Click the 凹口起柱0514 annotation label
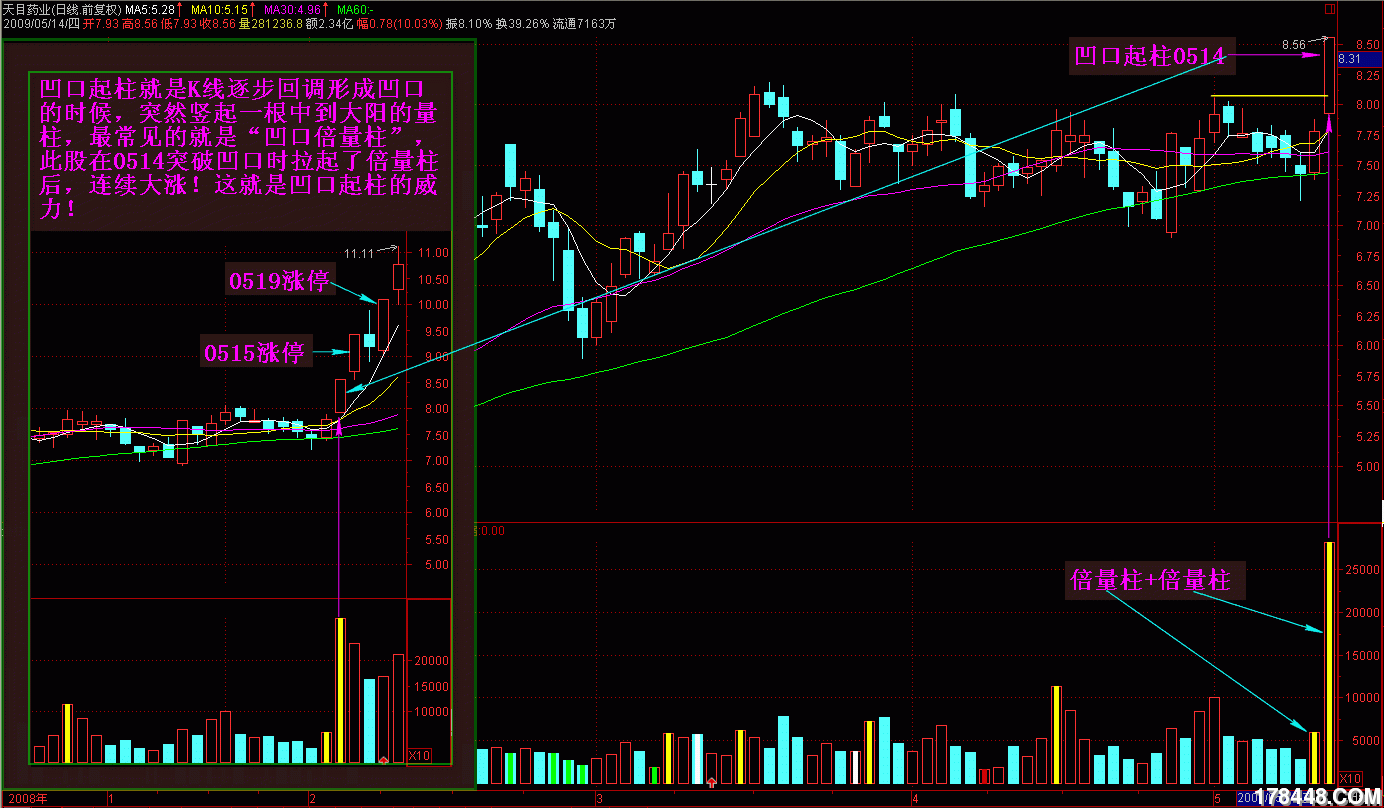This screenshot has width=1384, height=808. coord(1149,56)
